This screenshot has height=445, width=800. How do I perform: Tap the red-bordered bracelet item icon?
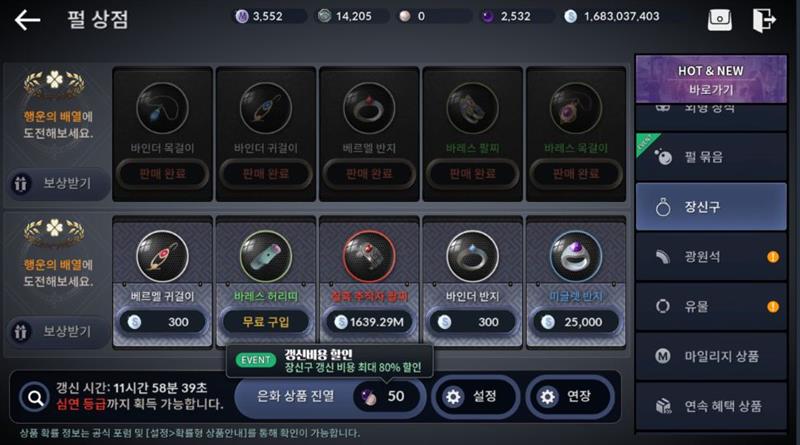click(369, 256)
